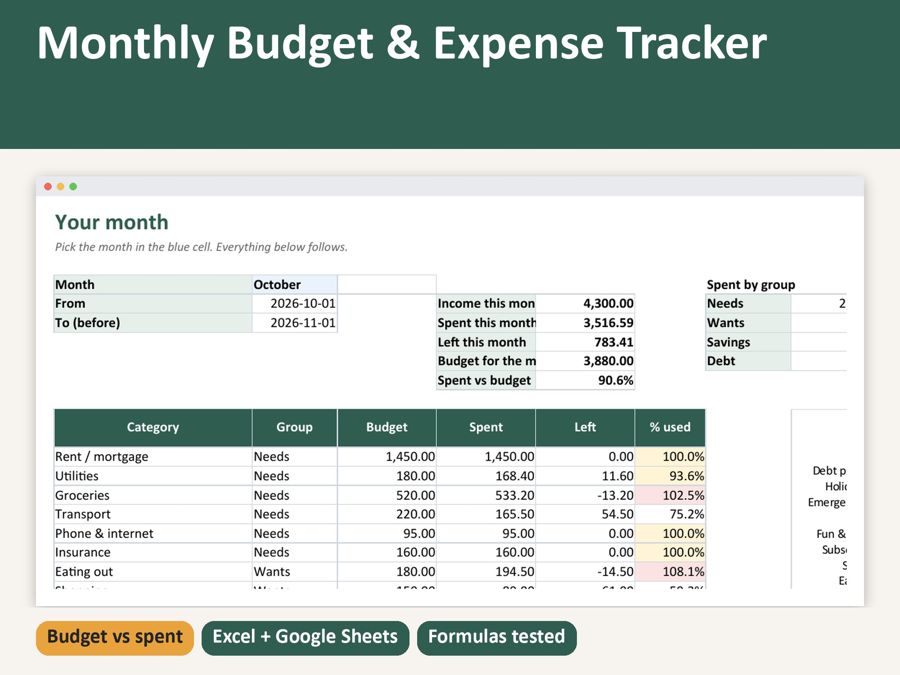900x675 pixels.
Task: Click the 'Formulas tested' badge
Action: (x=496, y=637)
